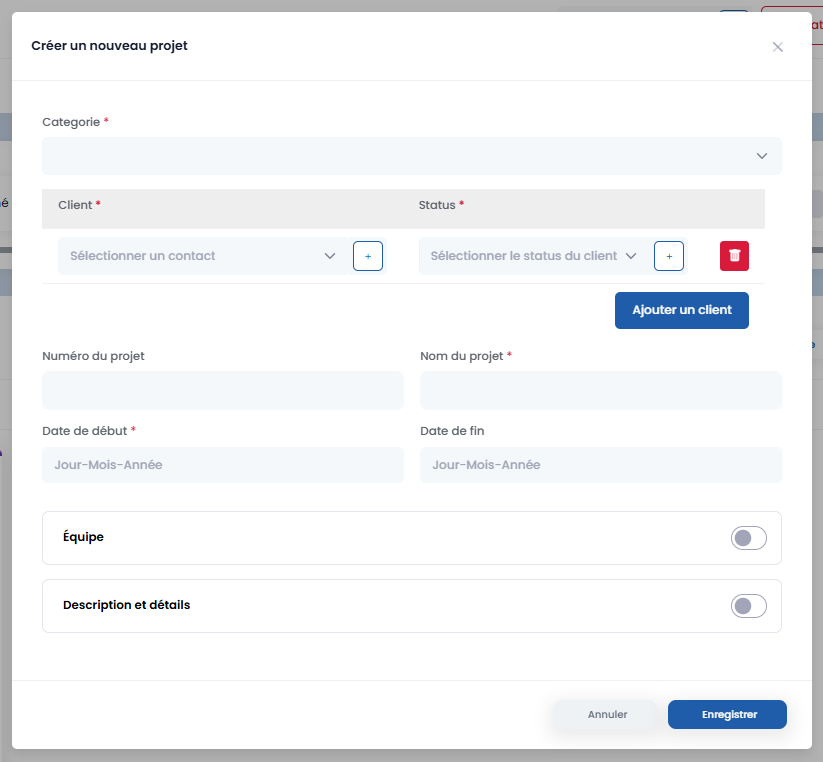823x762 pixels.
Task: Open the Sélectionner un contact dropdown
Action: (190, 256)
